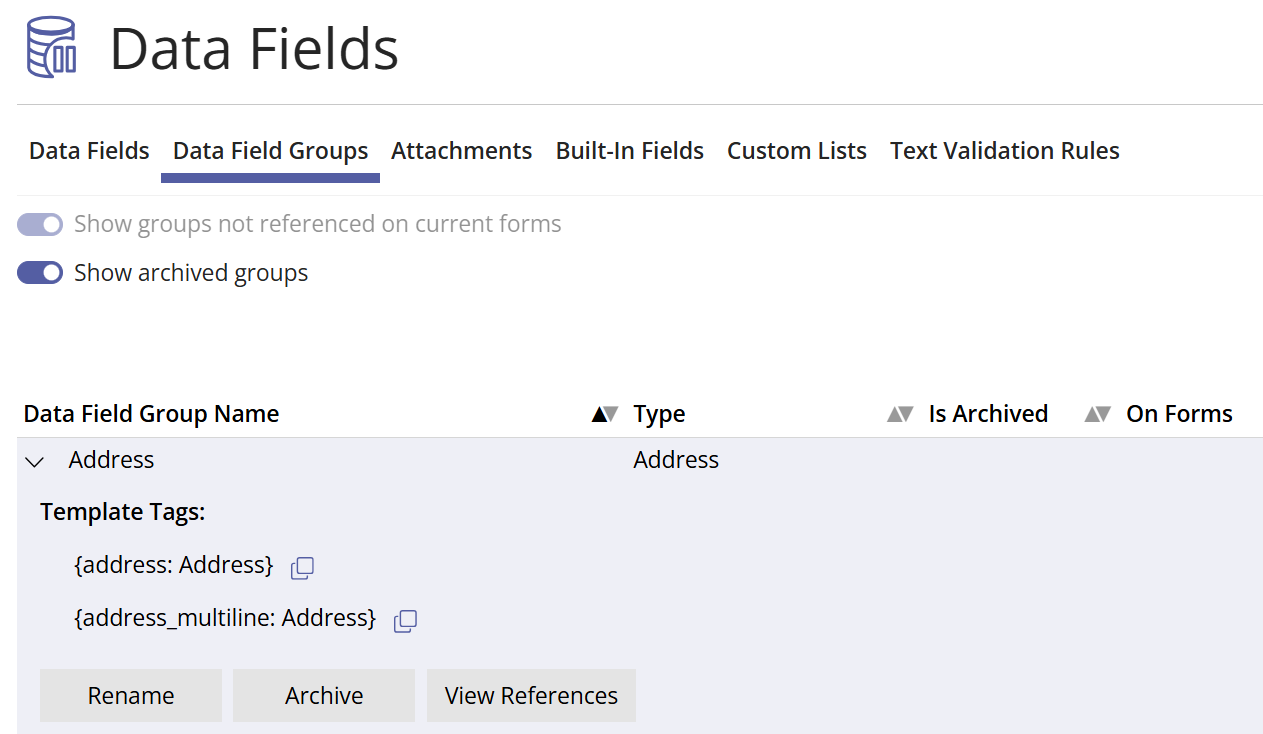Click the Data Fields page title
The height and width of the screenshot is (734, 1263).
[x=254, y=48]
